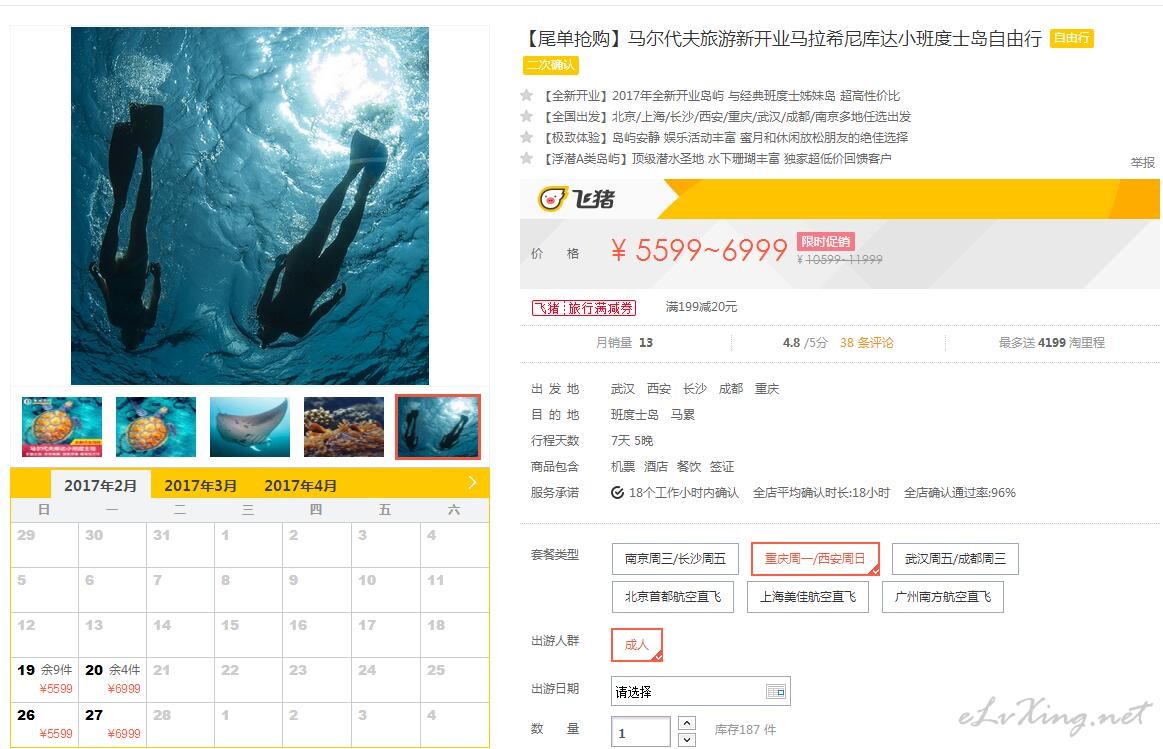Decrease quantity with the down arrow
Viewport: 1163px width, 749px height.
[x=687, y=739]
